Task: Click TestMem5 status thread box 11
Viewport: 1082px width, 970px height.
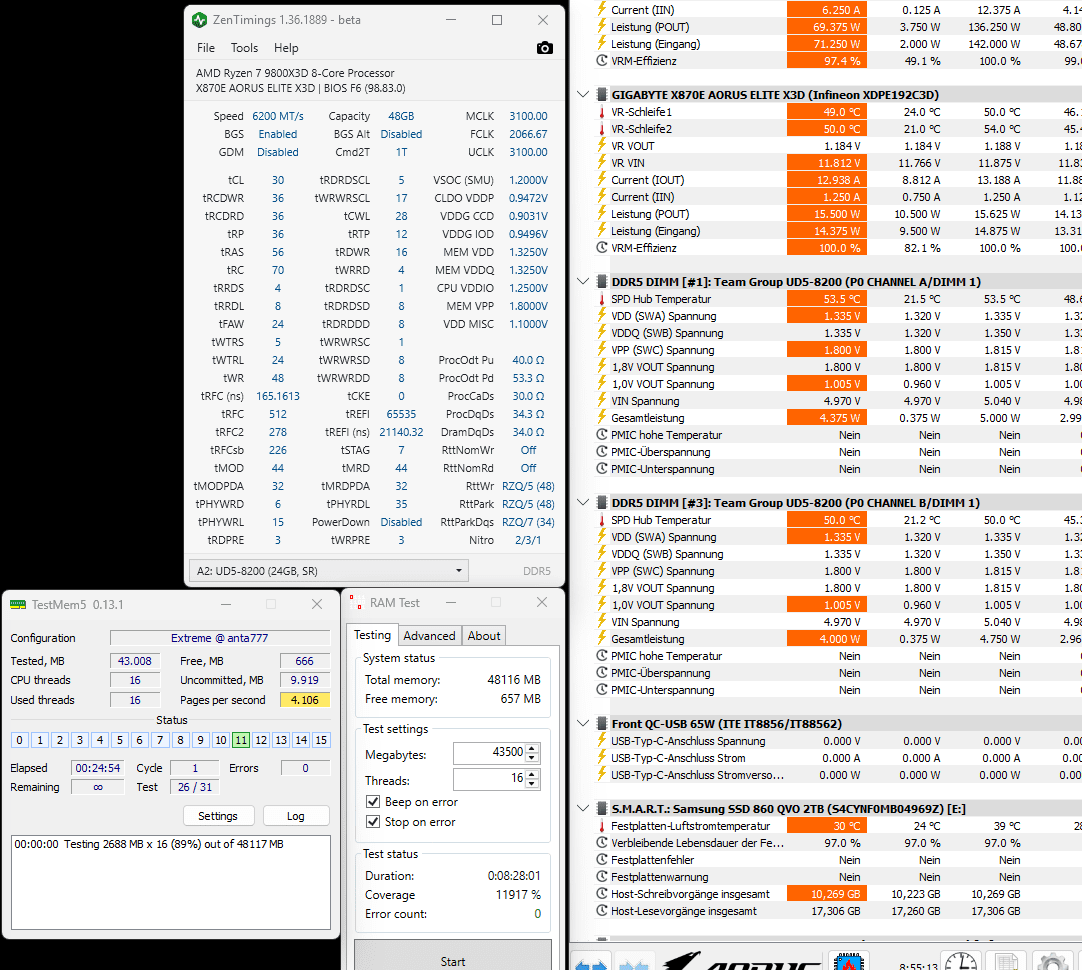Action: coord(240,740)
